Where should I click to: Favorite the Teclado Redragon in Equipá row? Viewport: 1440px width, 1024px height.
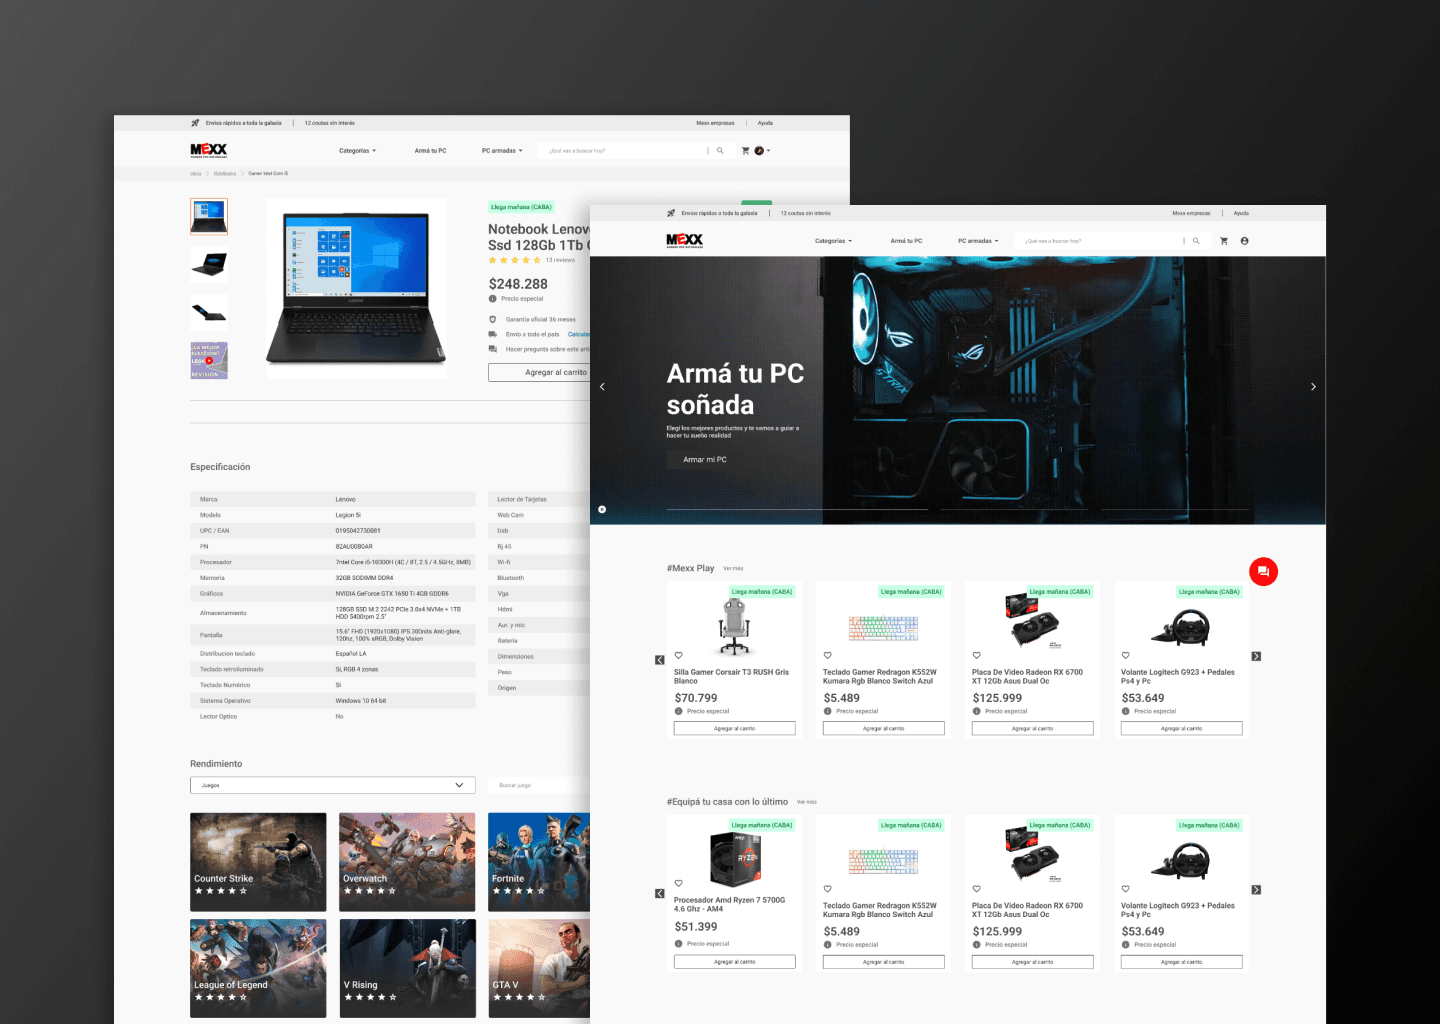(x=827, y=888)
